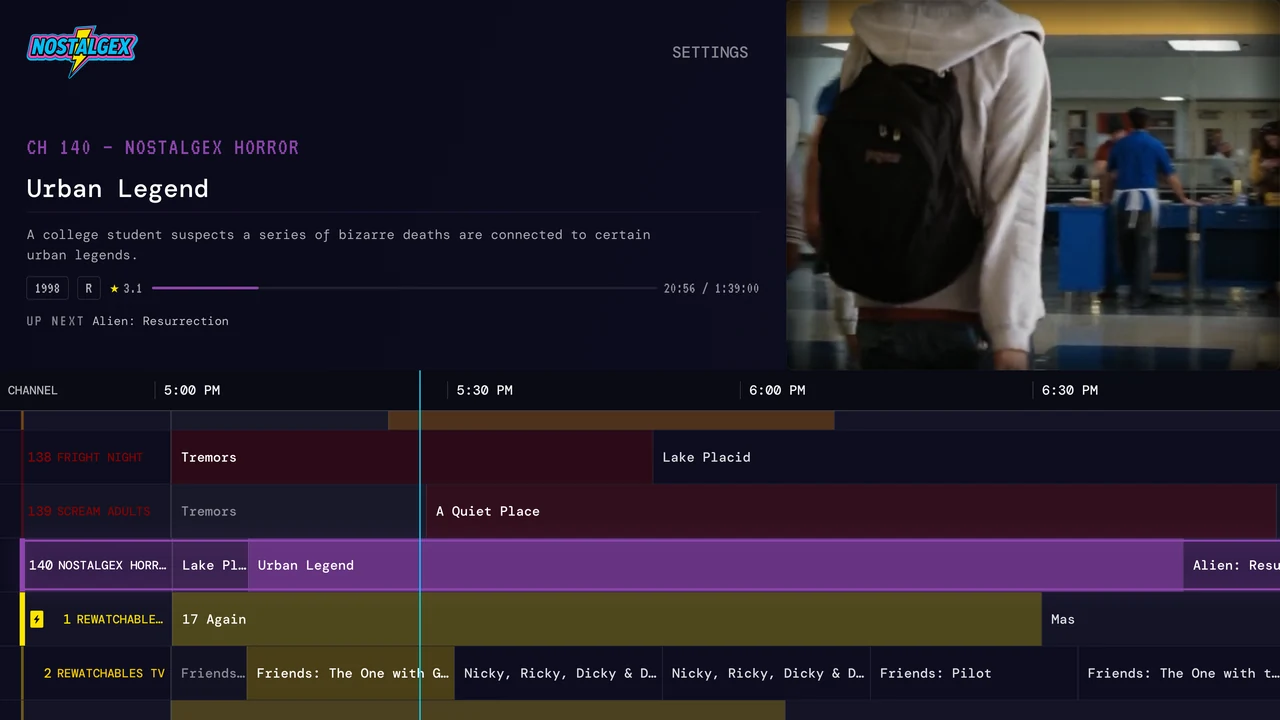
Task: Select the purple Urban Legend guide block
Action: (715, 565)
